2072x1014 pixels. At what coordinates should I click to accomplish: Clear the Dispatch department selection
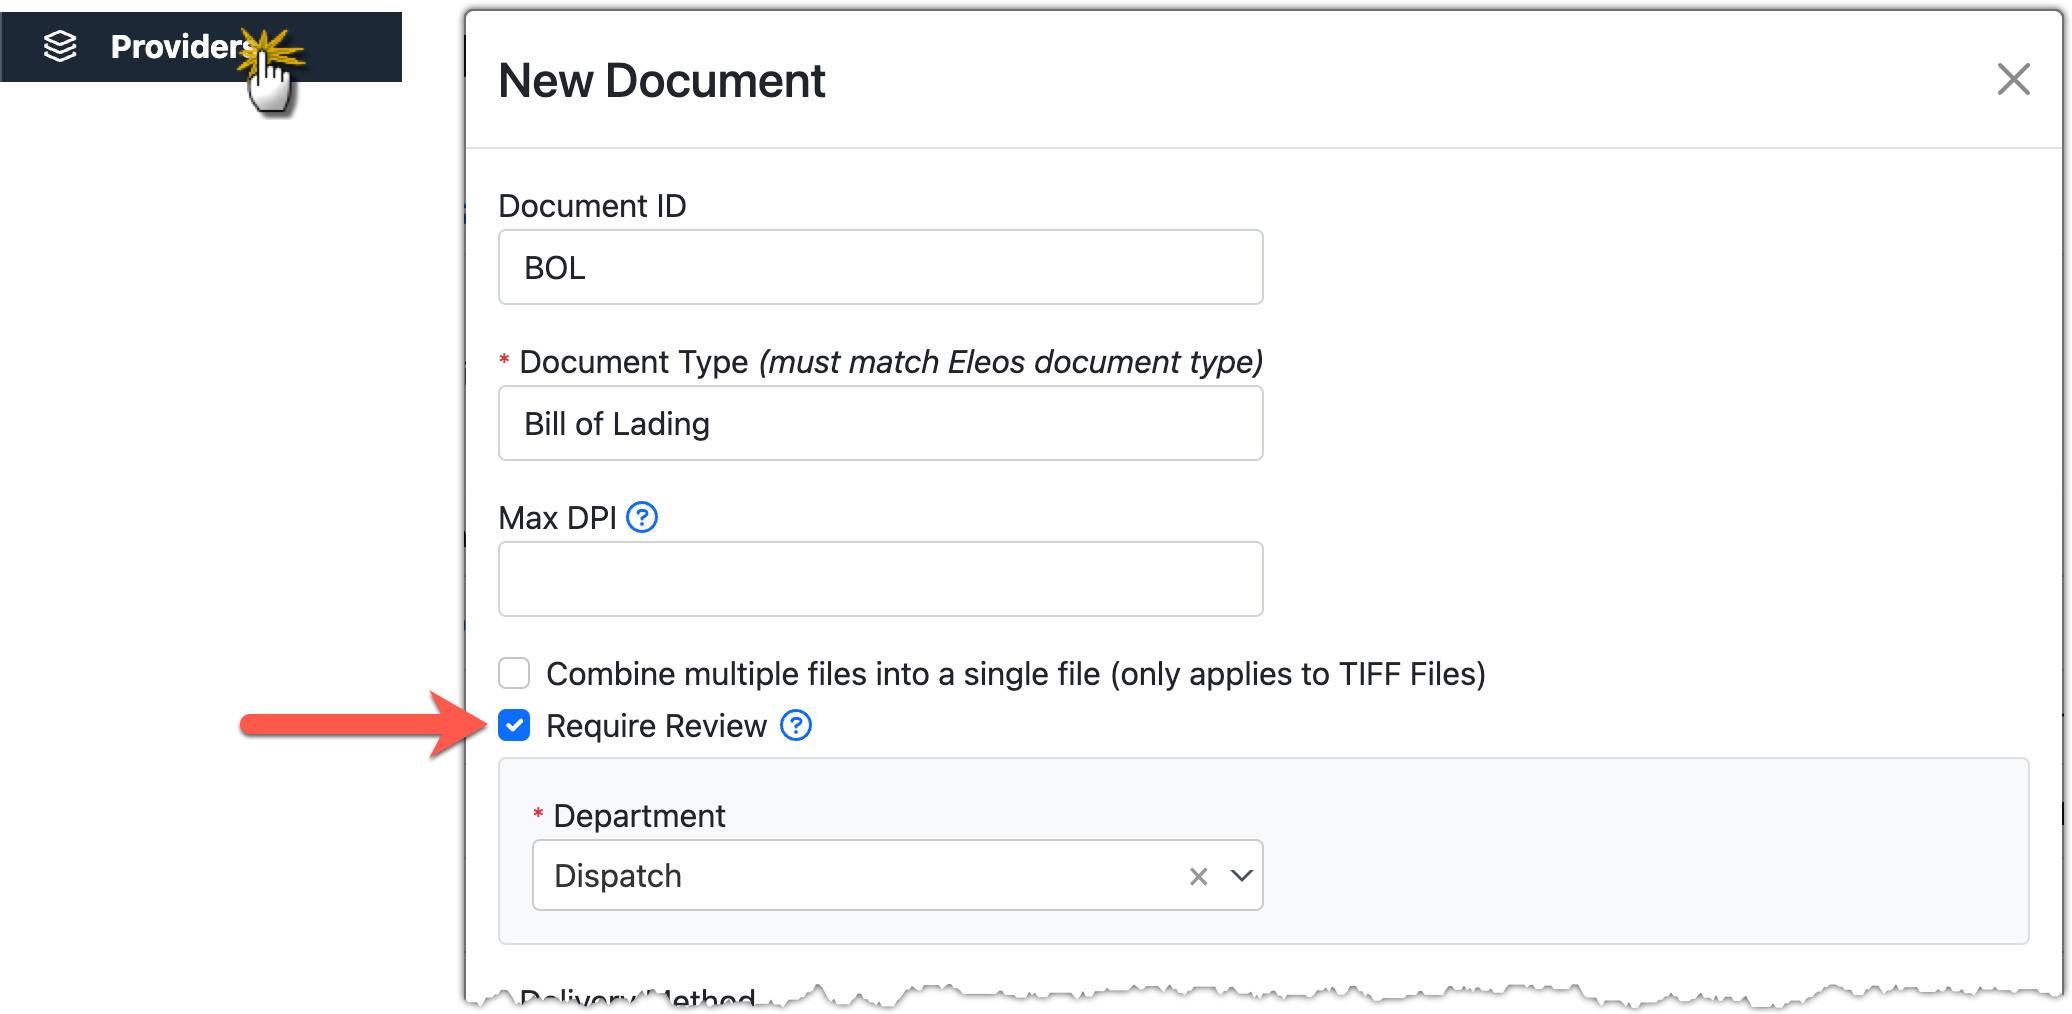(x=1198, y=876)
